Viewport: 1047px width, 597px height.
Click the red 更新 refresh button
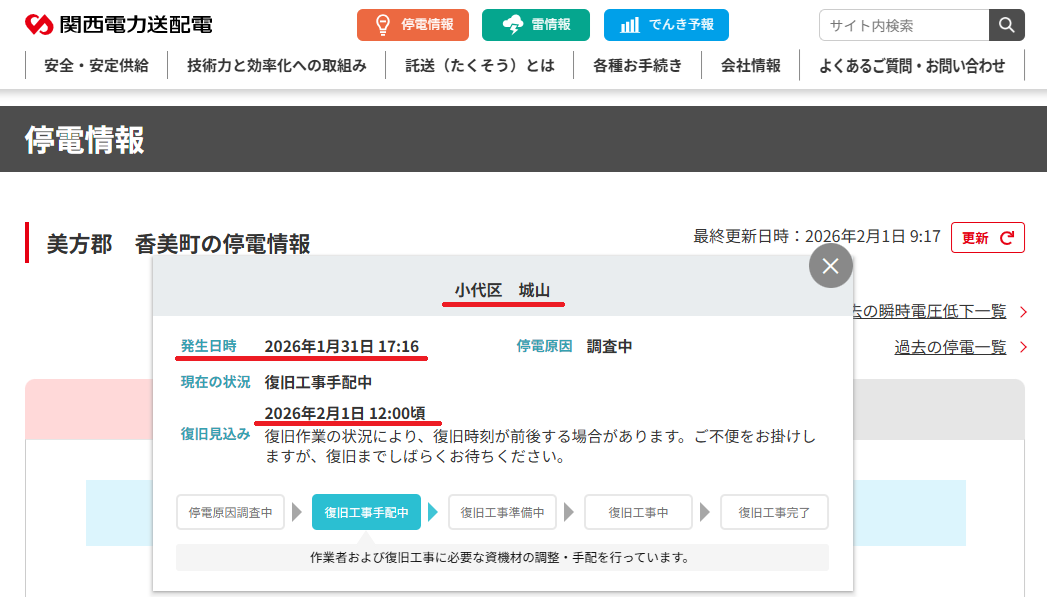tap(987, 237)
